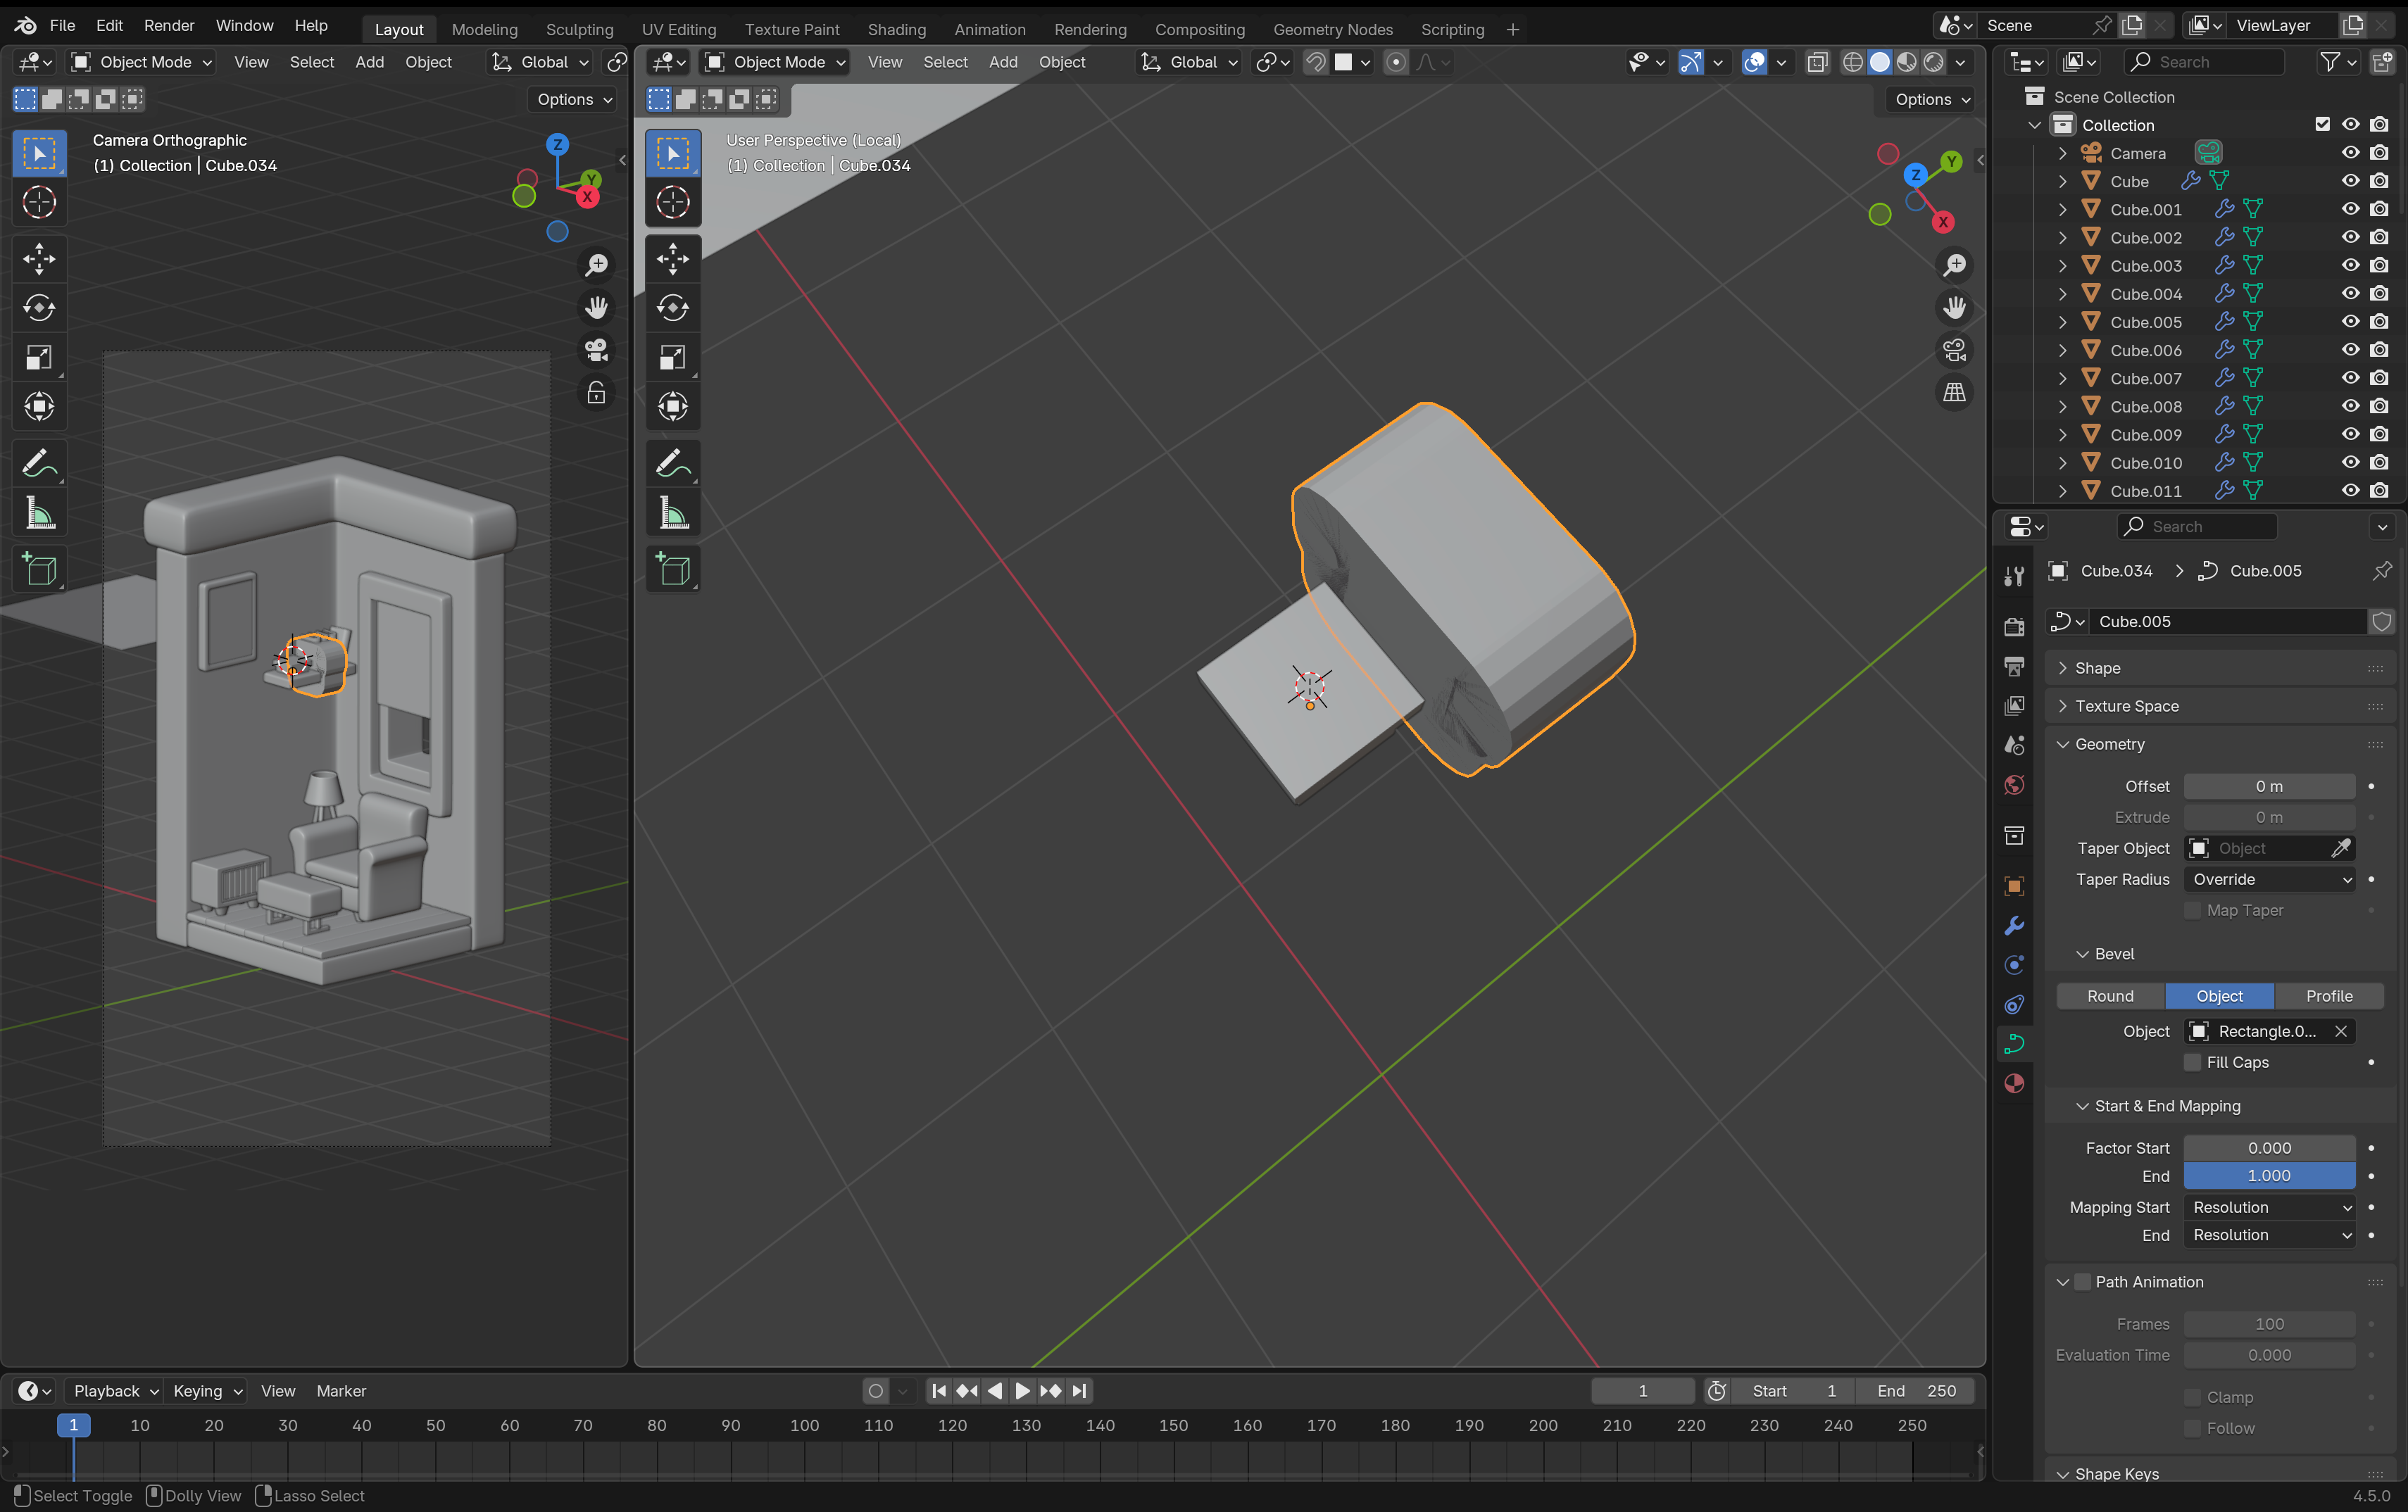Adjust the Geometry Offset field
The height and width of the screenshot is (1512, 2408).
coord(2269,786)
